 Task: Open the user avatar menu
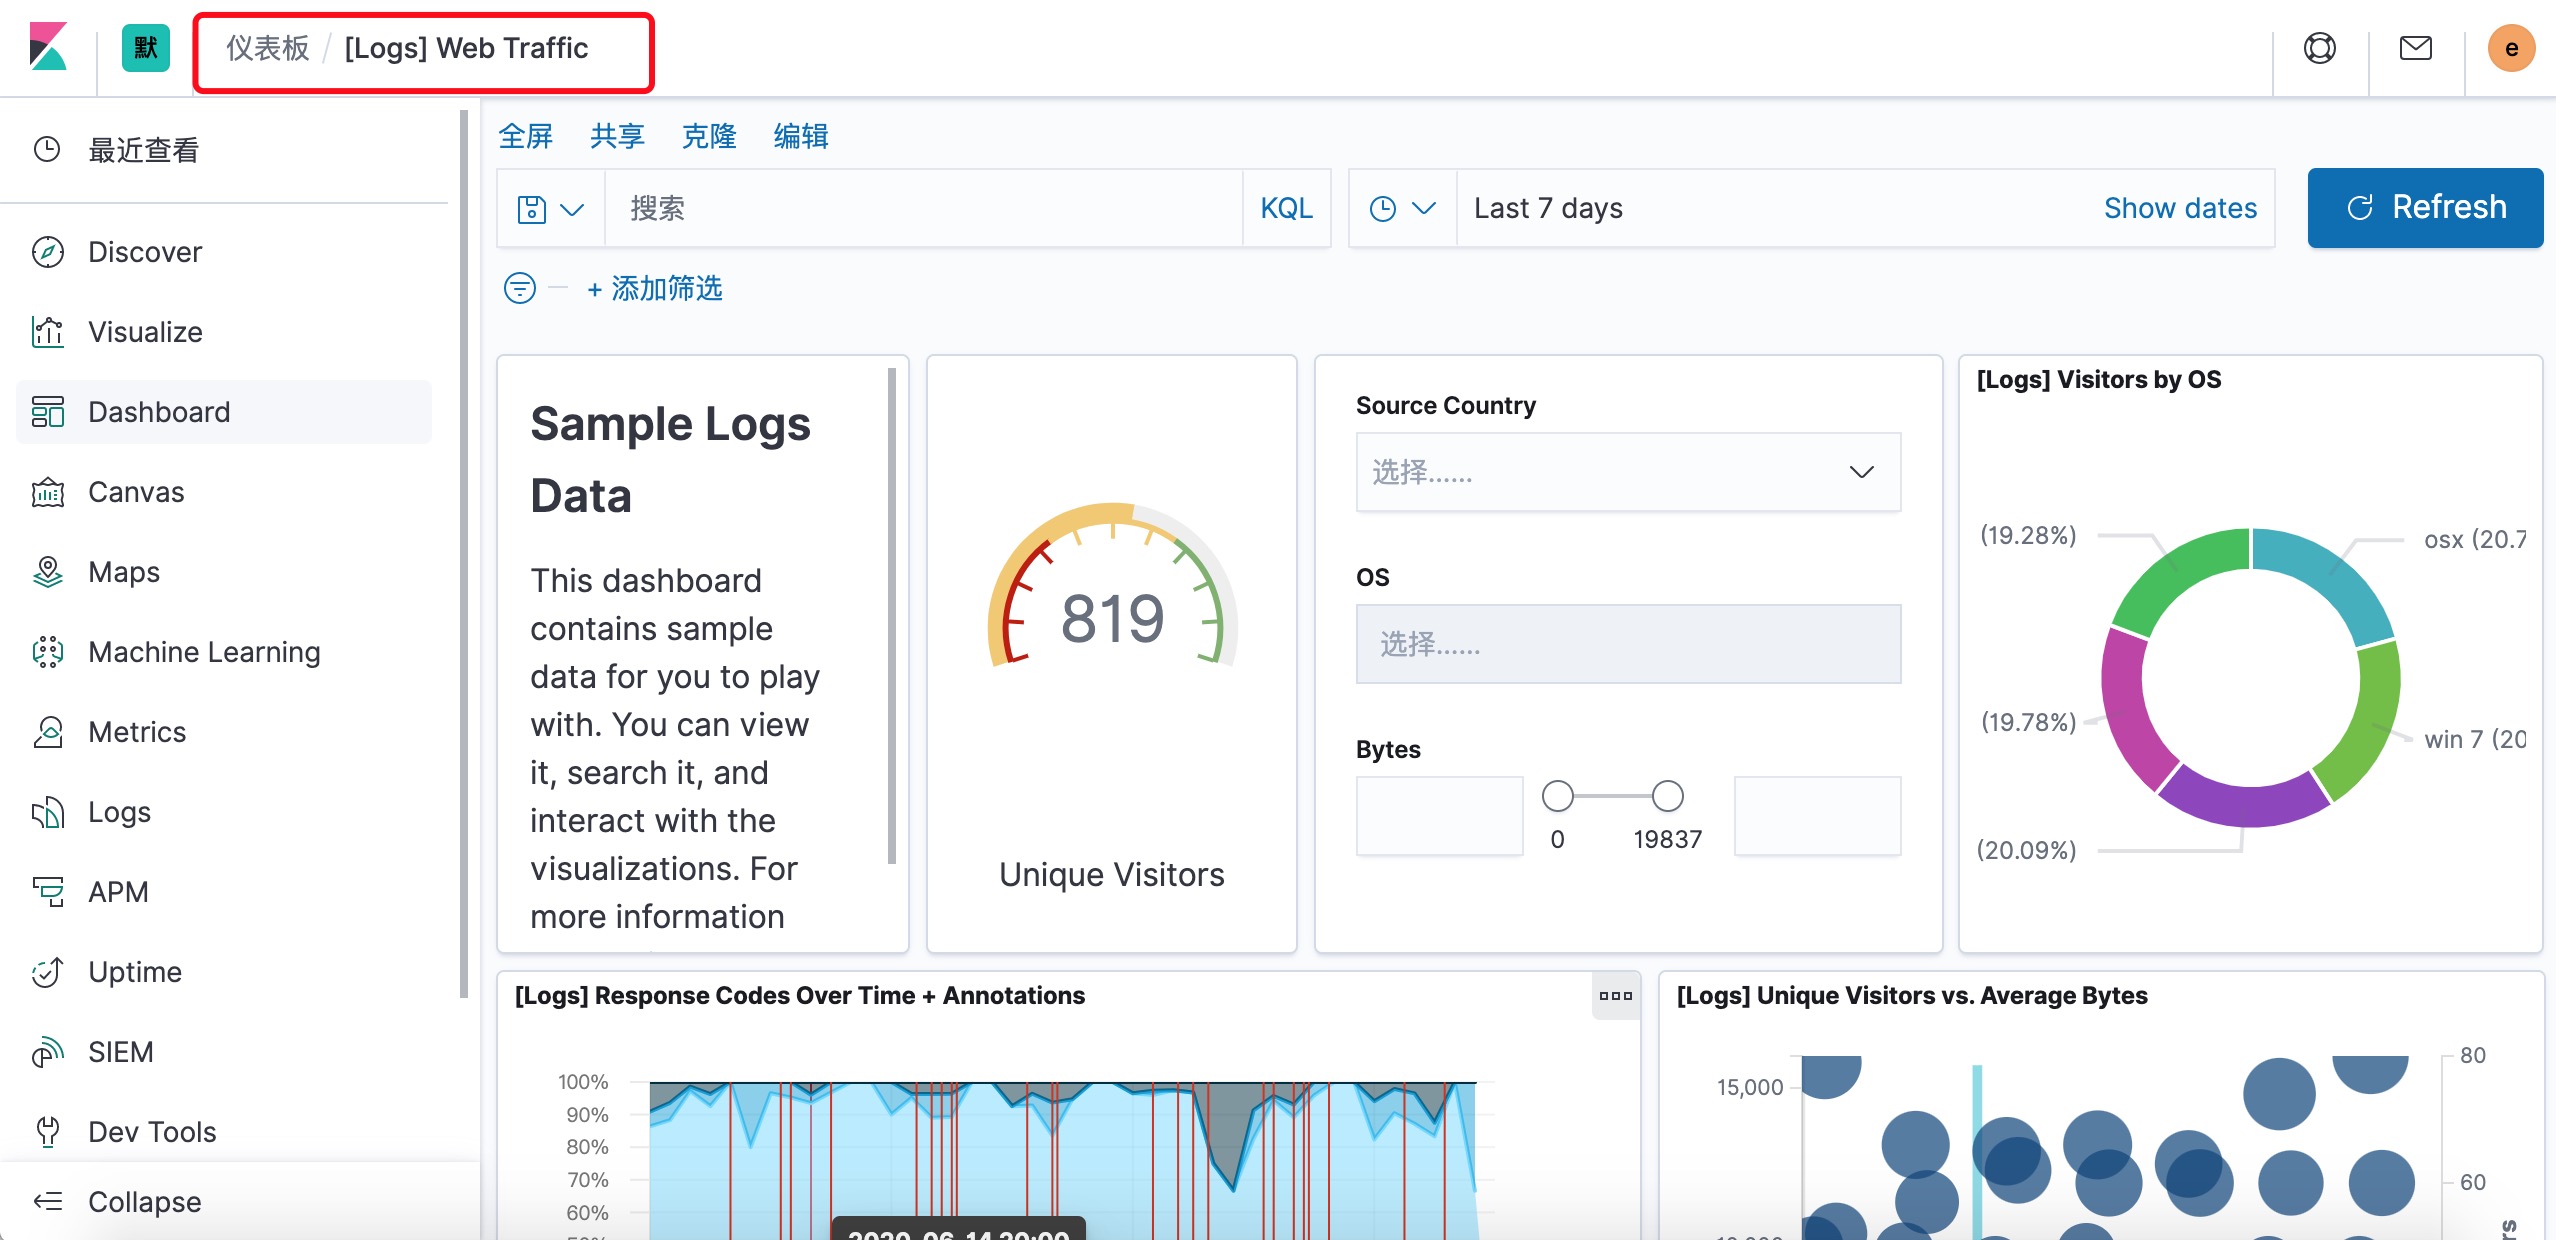2511,48
